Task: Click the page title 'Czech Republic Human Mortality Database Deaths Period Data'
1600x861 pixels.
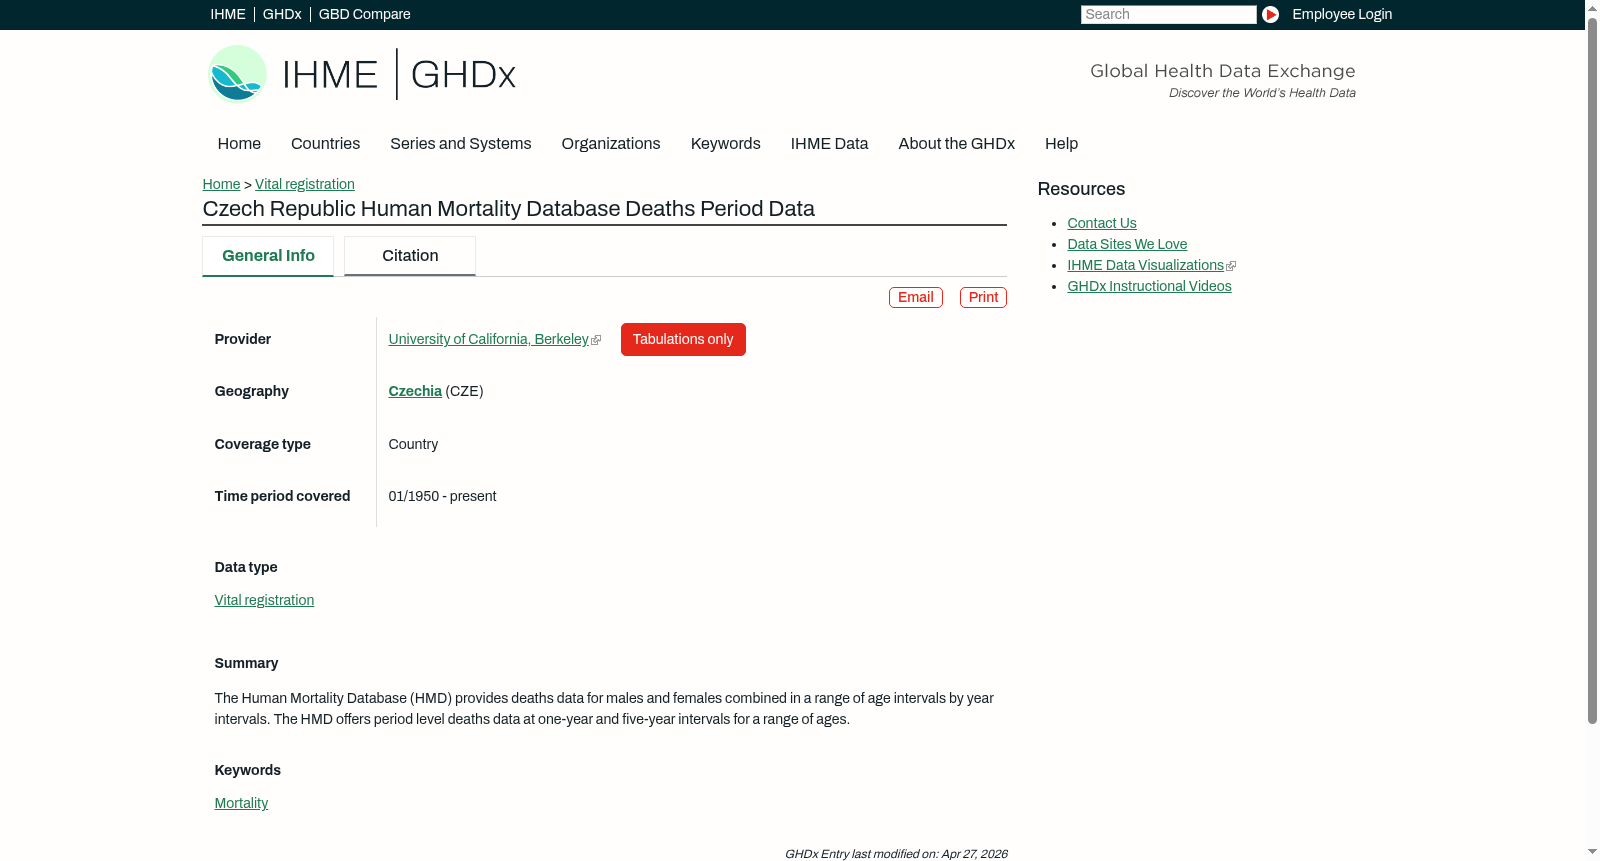Action: (509, 209)
